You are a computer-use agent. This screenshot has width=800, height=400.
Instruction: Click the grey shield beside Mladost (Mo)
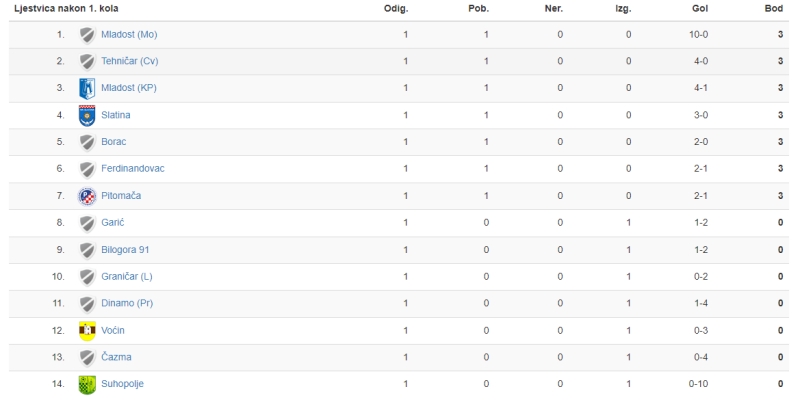[x=87, y=35]
